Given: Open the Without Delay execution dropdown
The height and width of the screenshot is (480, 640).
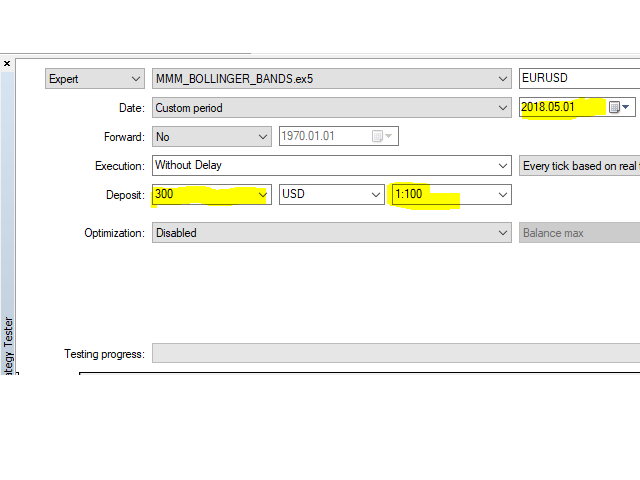Looking at the screenshot, I should point(332,165).
